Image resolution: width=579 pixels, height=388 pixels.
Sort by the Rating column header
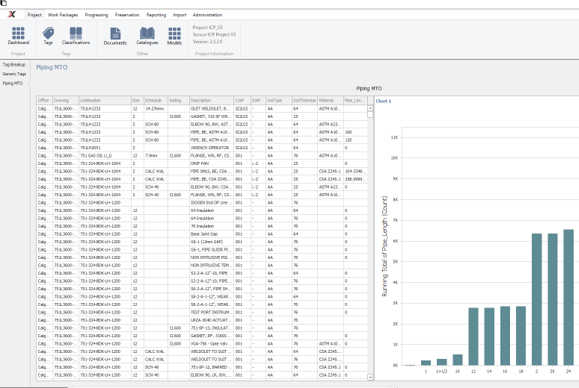point(178,100)
